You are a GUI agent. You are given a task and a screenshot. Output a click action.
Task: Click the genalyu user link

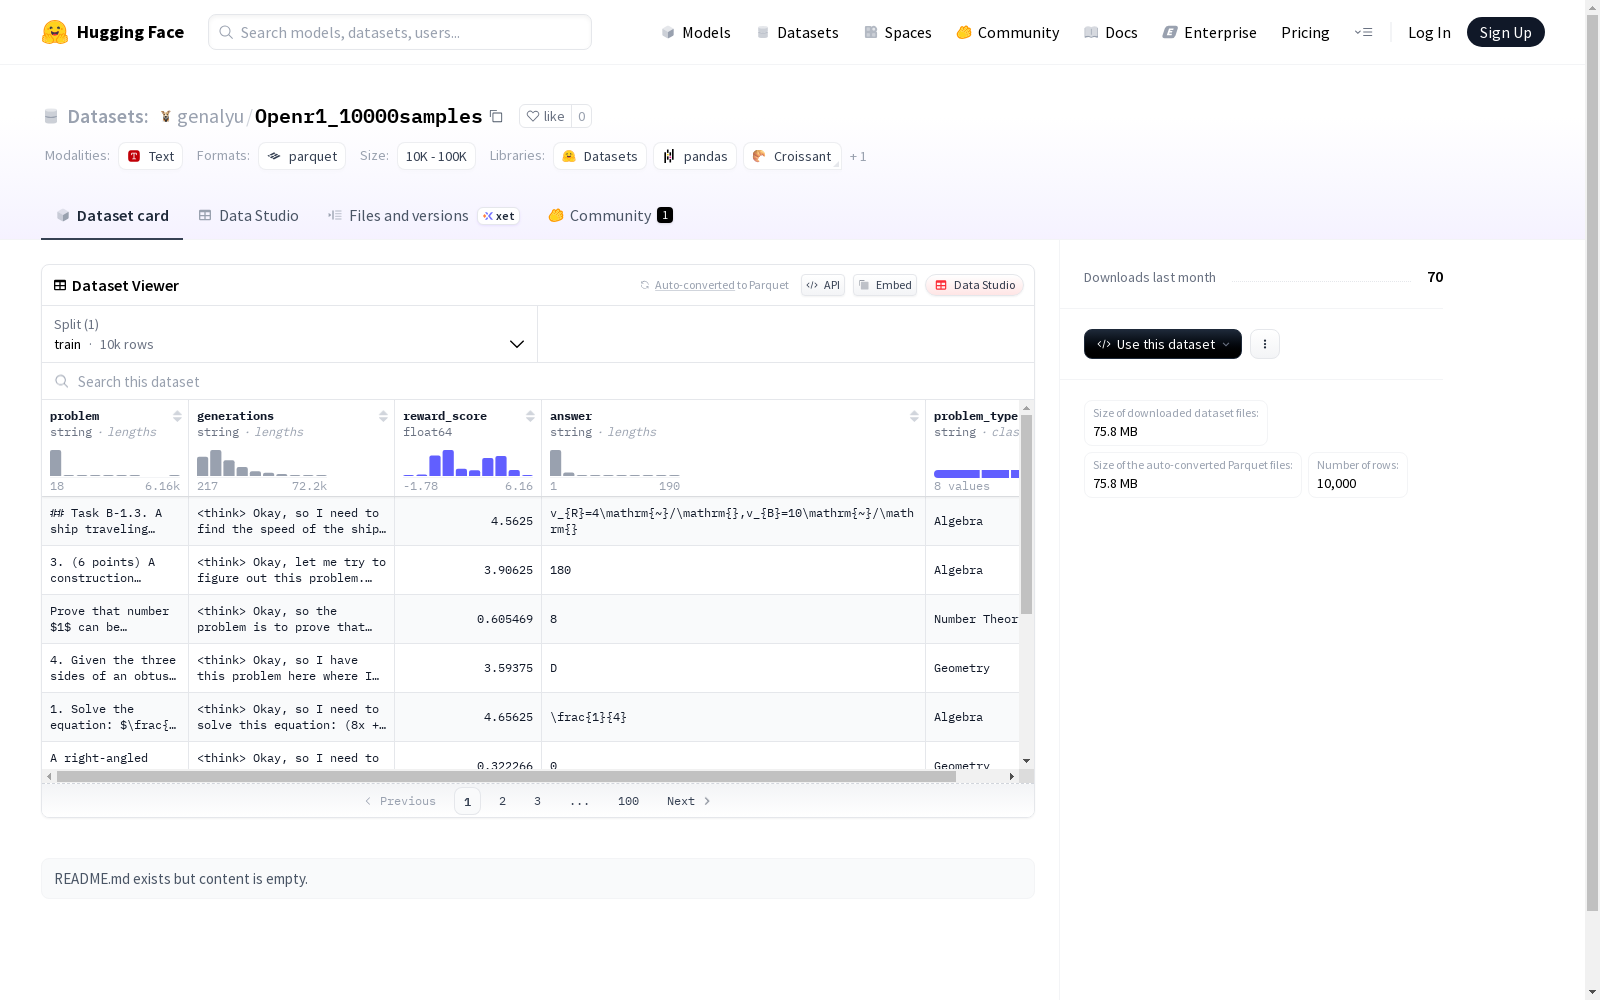pos(210,116)
